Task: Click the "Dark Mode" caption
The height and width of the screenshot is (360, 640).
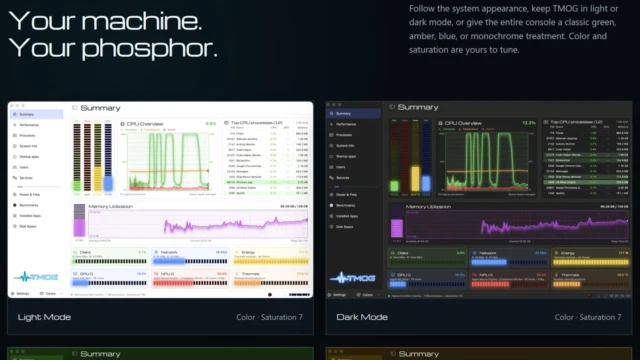Action: coord(362,317)
